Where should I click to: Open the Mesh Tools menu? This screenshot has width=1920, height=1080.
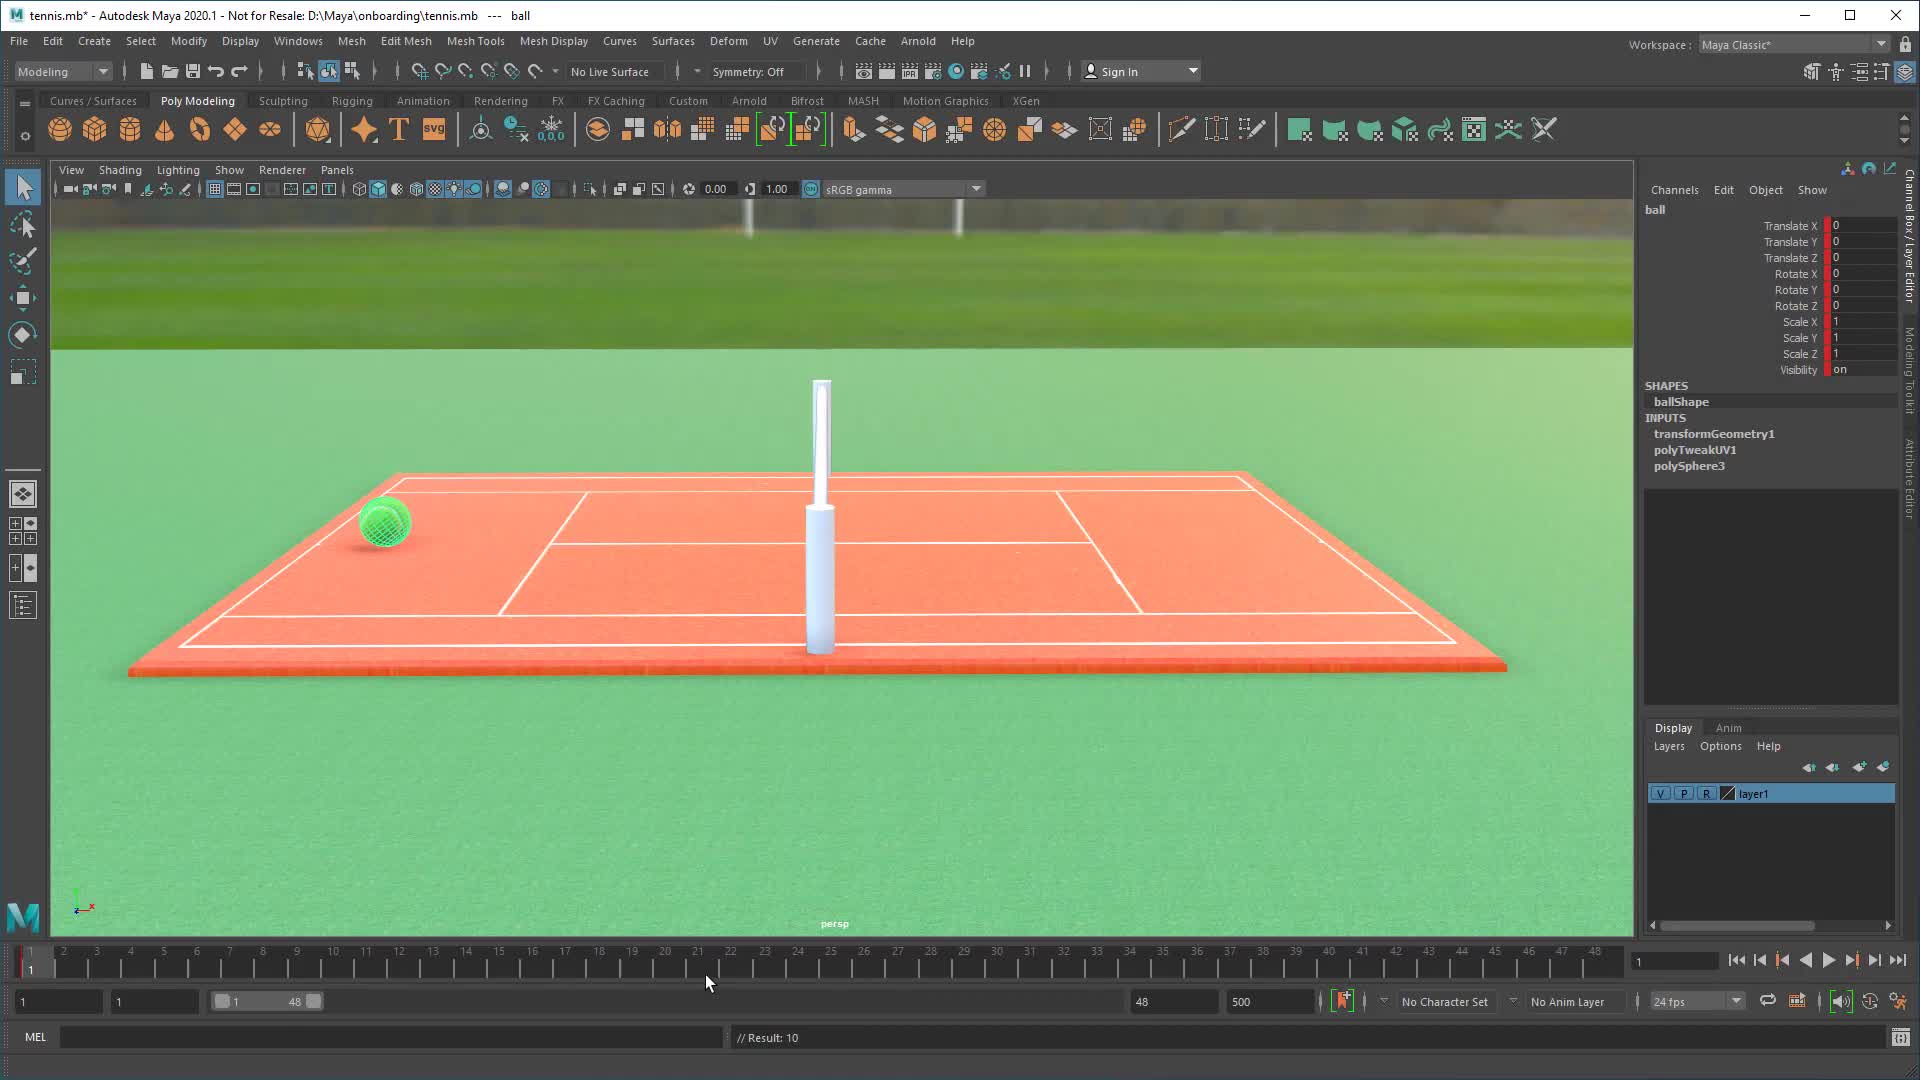(x=475, y=41)
